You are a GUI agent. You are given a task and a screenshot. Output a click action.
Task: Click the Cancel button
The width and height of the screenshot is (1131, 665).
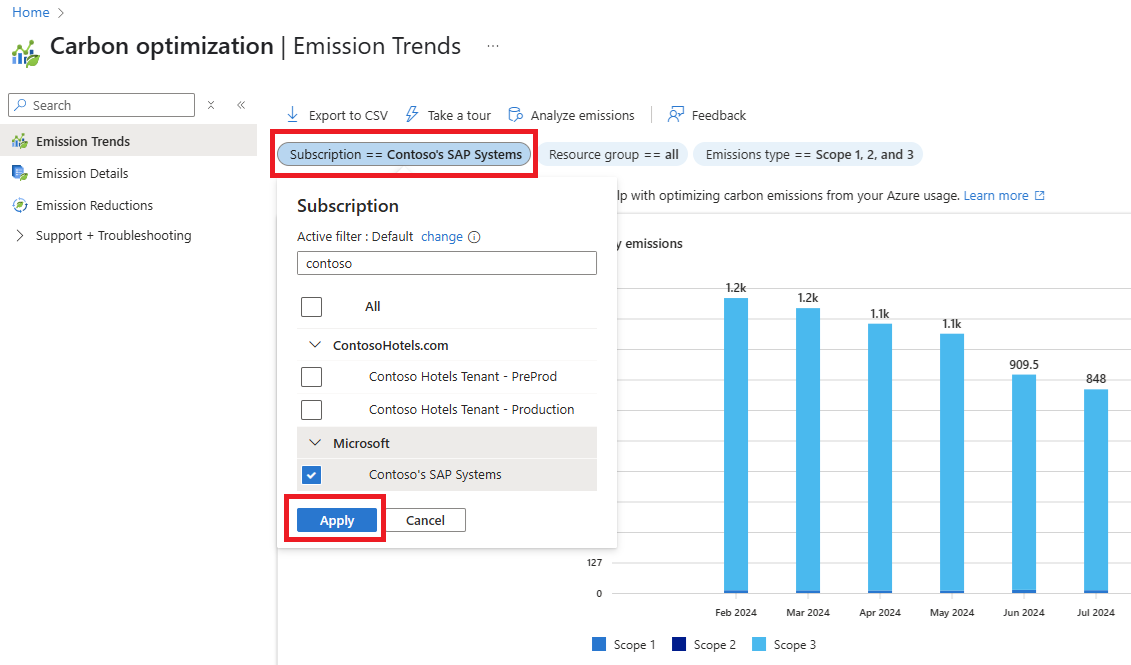coord(425,520)
